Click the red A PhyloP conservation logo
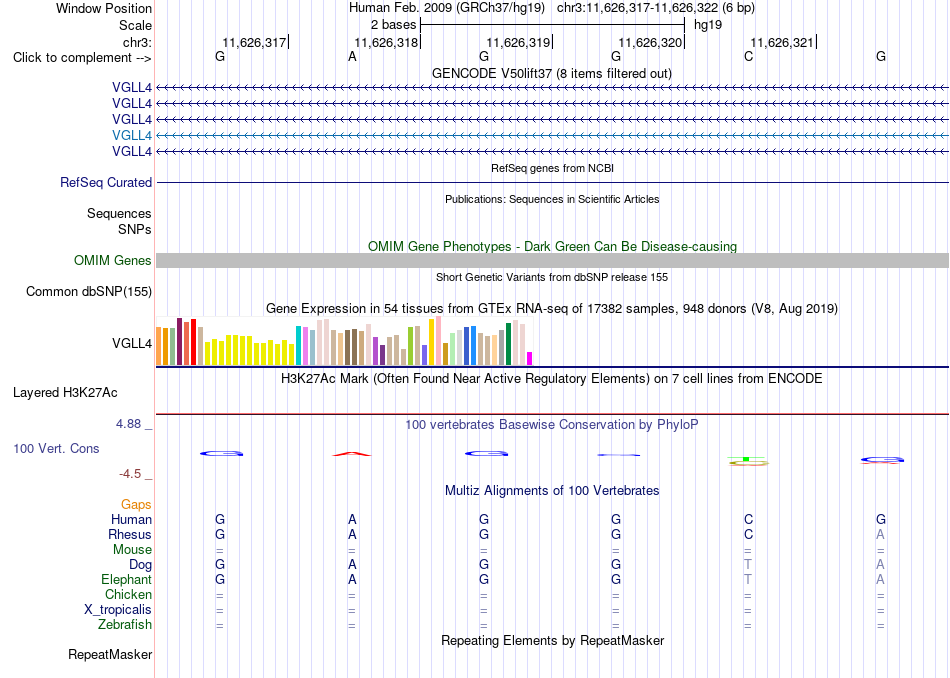Image resolution: width=950 pixels, height=678 pixels. click(352, 454)
